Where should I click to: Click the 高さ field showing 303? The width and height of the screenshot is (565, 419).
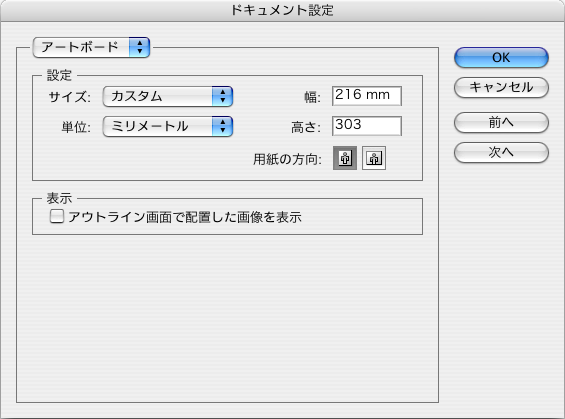[x=367, y=126]
